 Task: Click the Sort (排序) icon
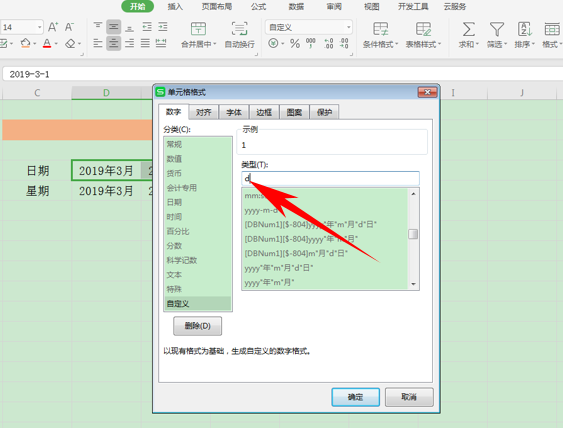click(x=525, y=29)
